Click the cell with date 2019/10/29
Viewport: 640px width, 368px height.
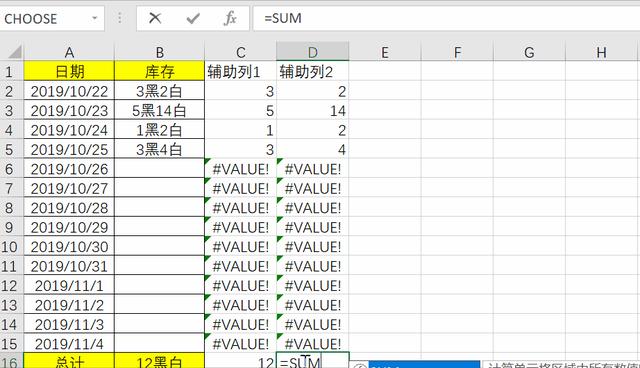69,227
